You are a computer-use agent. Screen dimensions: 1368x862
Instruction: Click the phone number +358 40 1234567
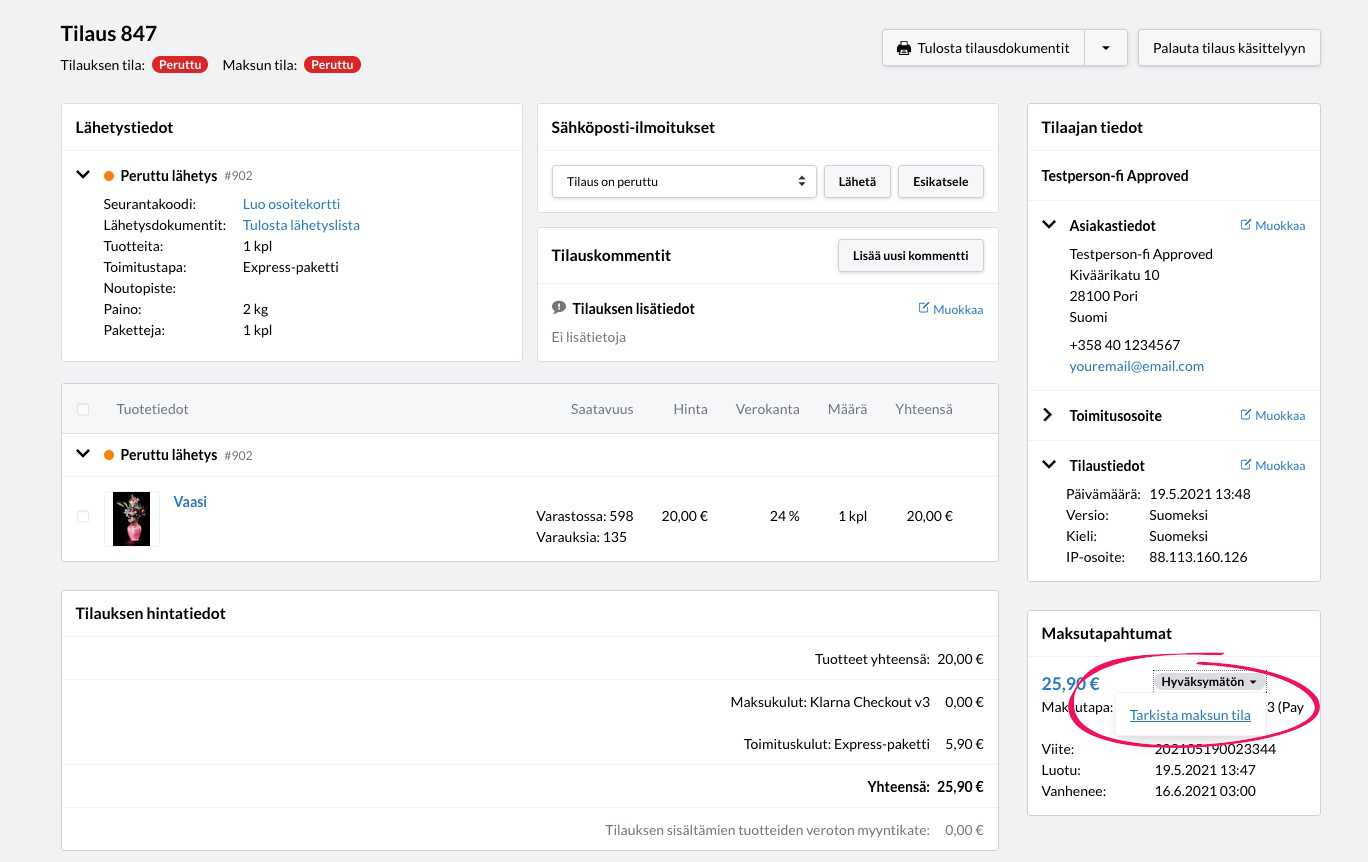[1125, 345]
